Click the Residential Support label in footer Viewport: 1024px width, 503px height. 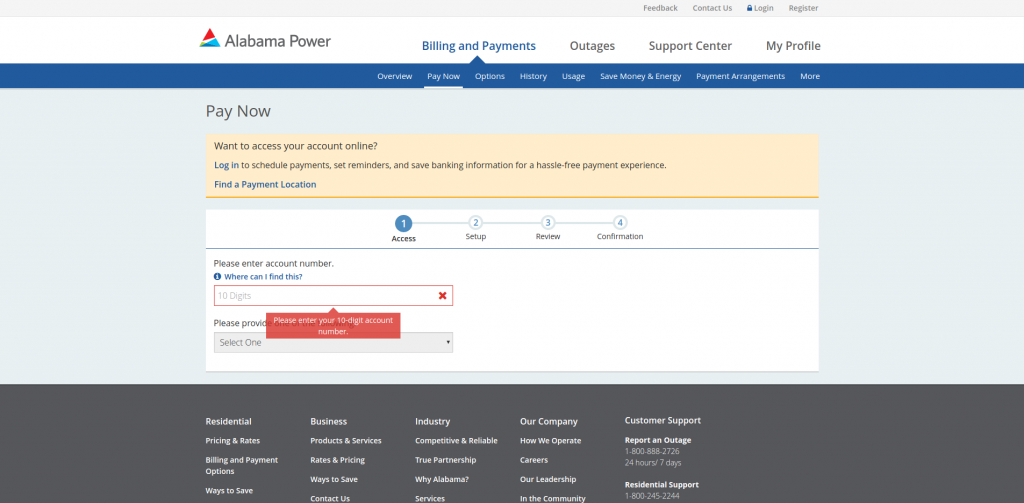pyautogui.click(x=662, y=485)
